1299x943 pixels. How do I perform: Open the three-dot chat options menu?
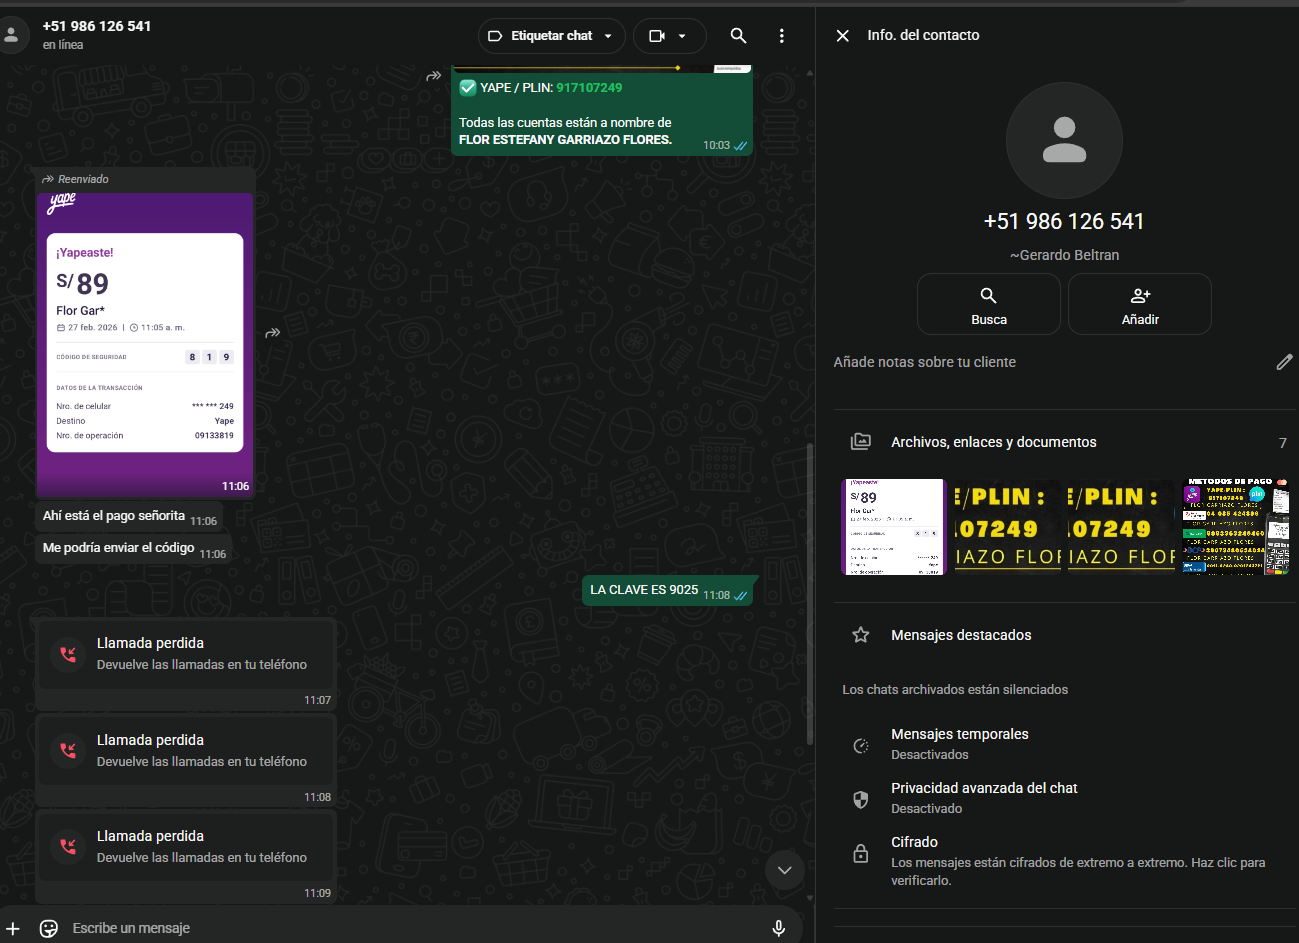click(x=781, y=36)
